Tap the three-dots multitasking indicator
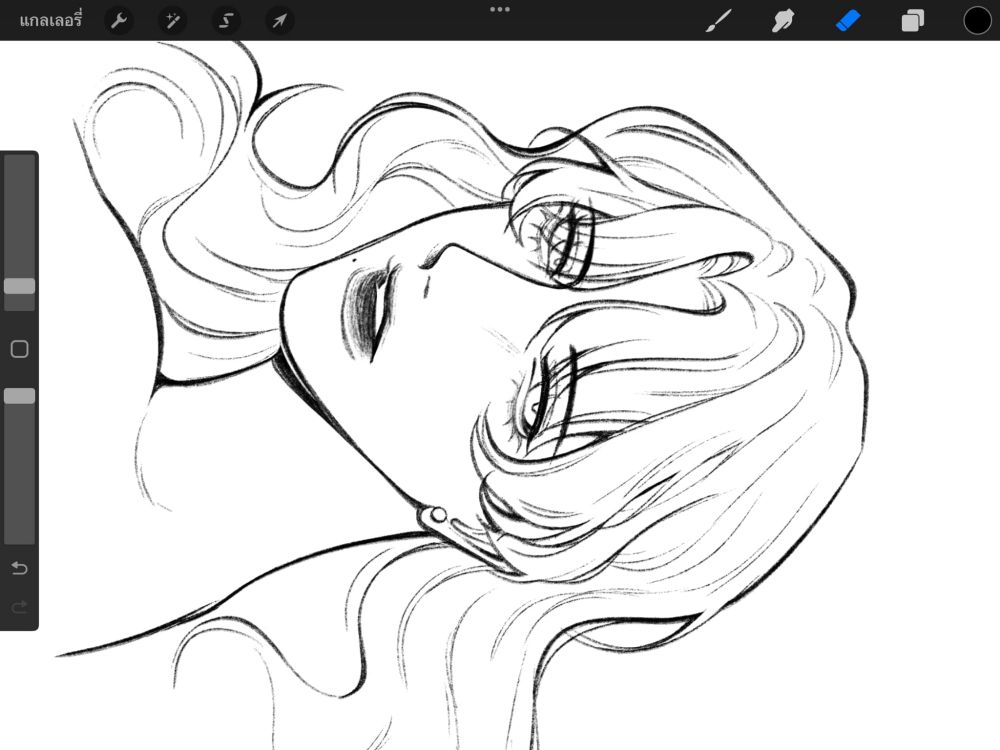The width and height of the screenshot is (1000, 750). tap(500, 9)
